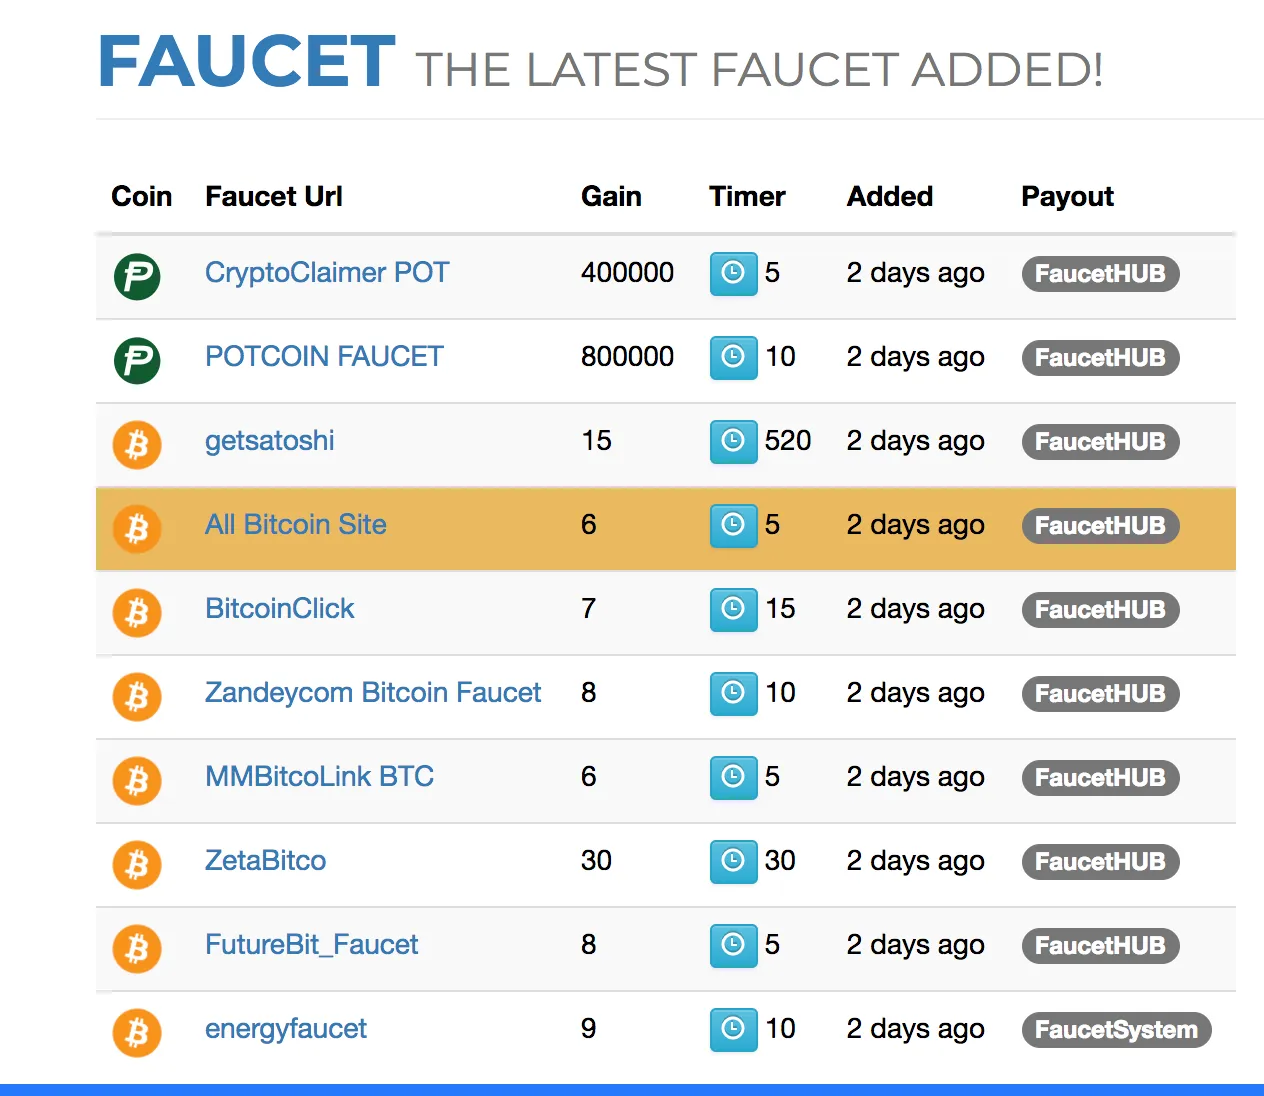Screen dimensions: 1264x1096
Task: Click the Timer column header
Action: [x=747, y=196]
